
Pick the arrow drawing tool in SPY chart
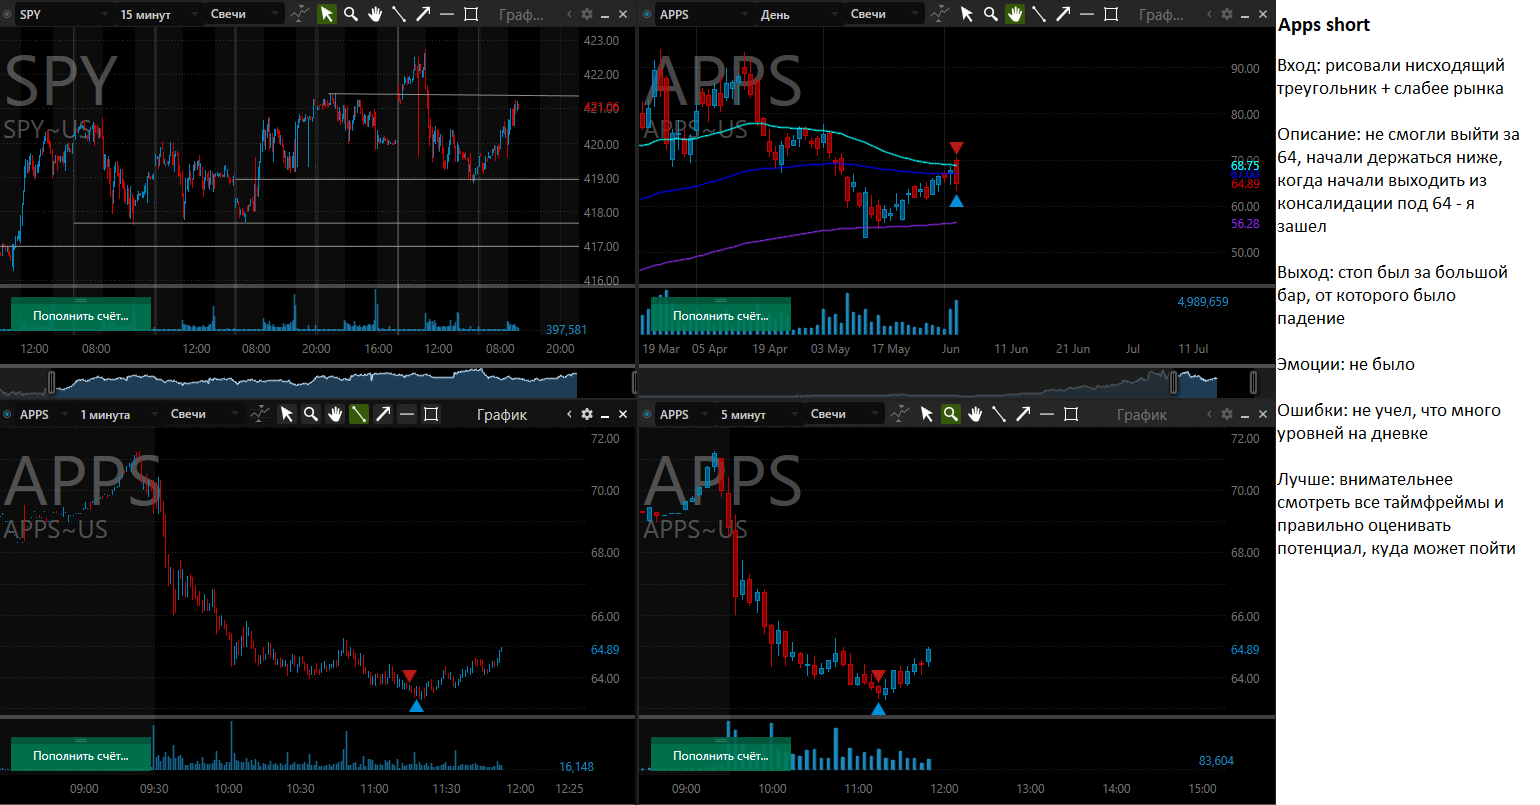[x=423, y=14]
